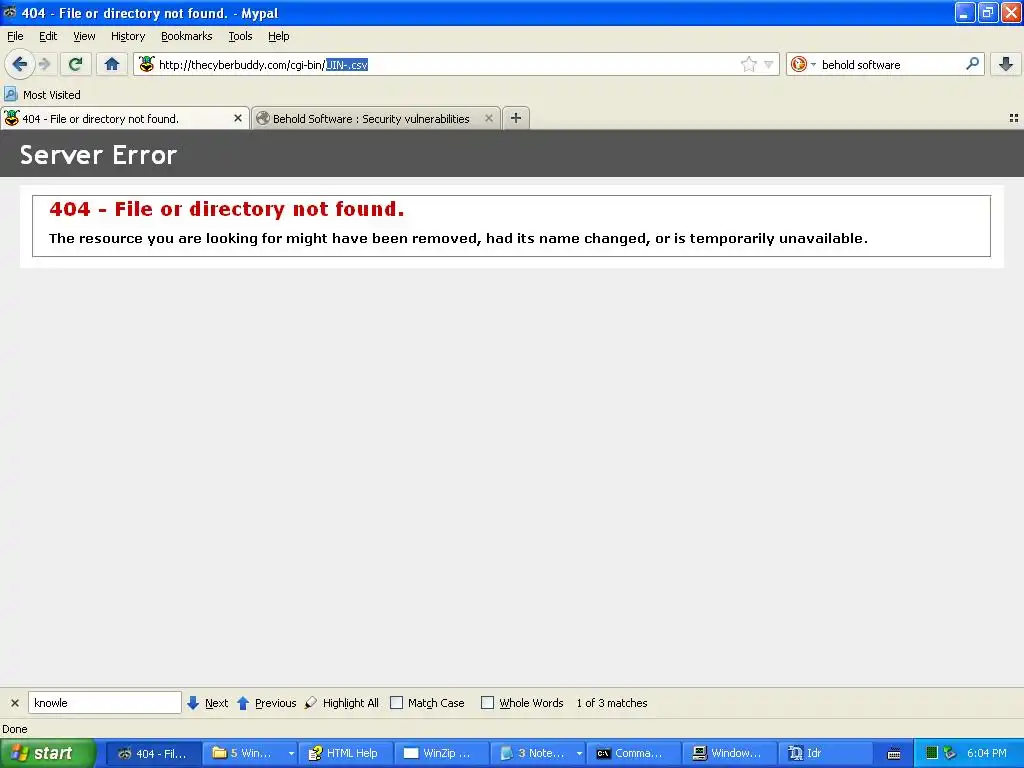This screenshot has height=768, width=1024.
Task: Switch to the 404 - Fil... taskbar button
Action: [x=153, y=753]
